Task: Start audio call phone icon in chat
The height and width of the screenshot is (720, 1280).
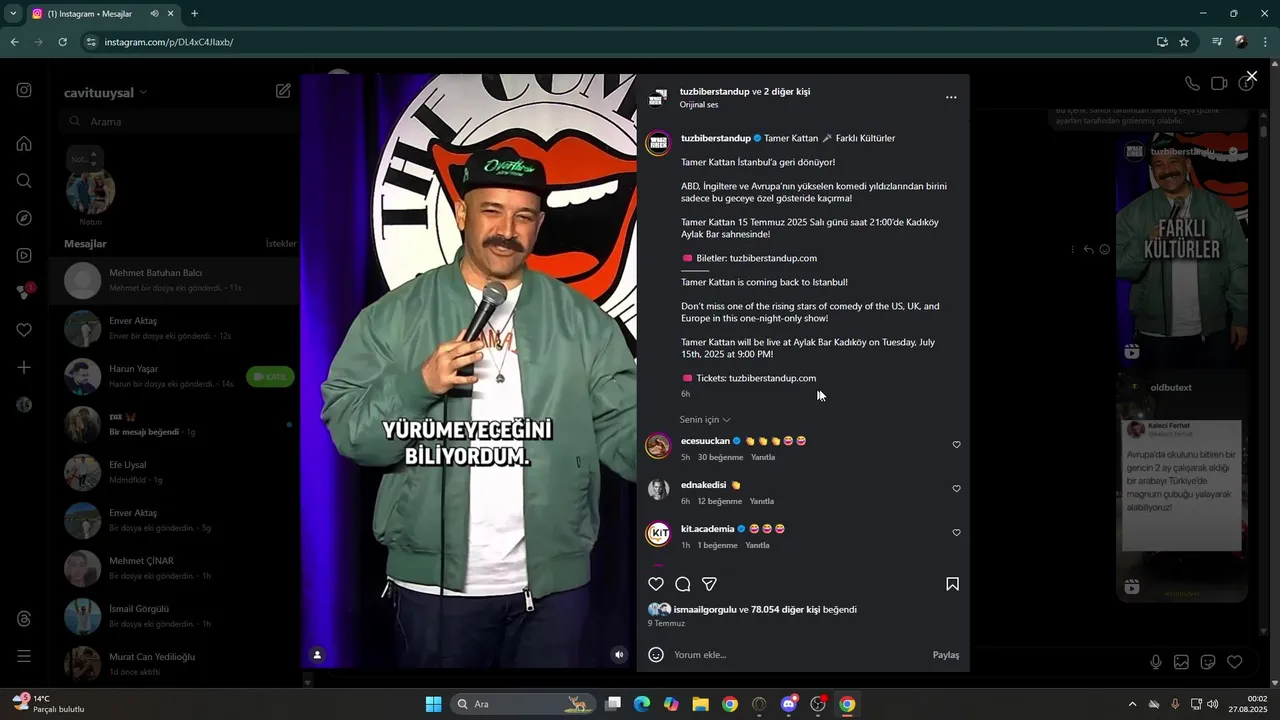Action: tap(1192, 84)
